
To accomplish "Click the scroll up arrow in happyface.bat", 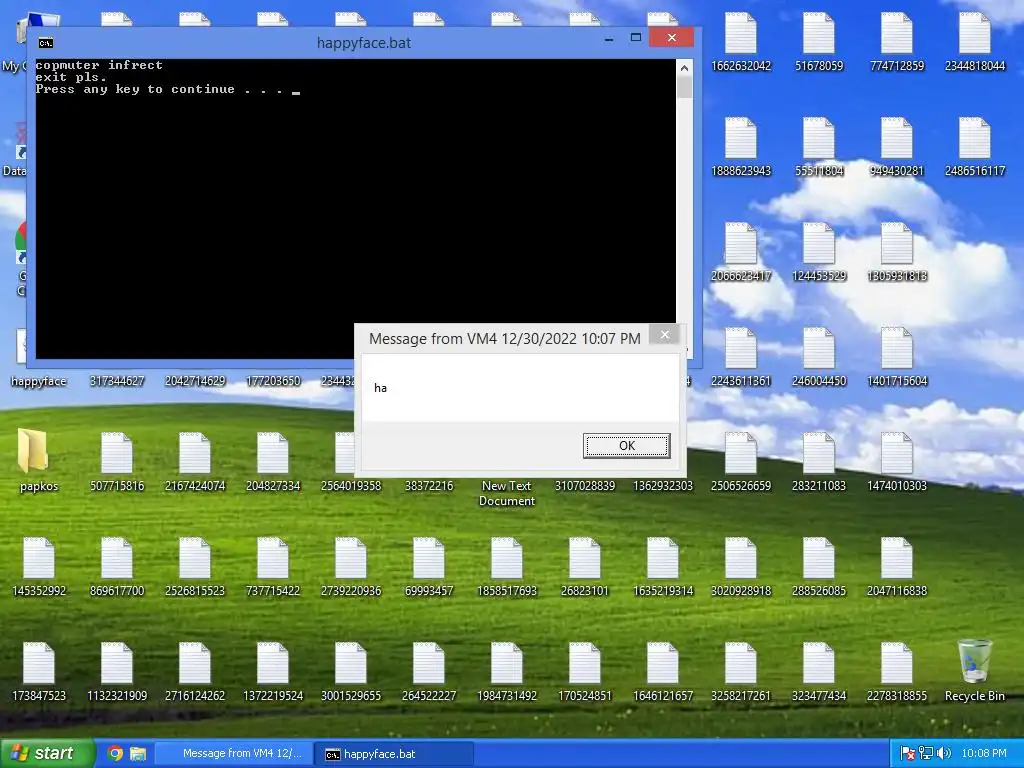I will (x=684, y=67).
